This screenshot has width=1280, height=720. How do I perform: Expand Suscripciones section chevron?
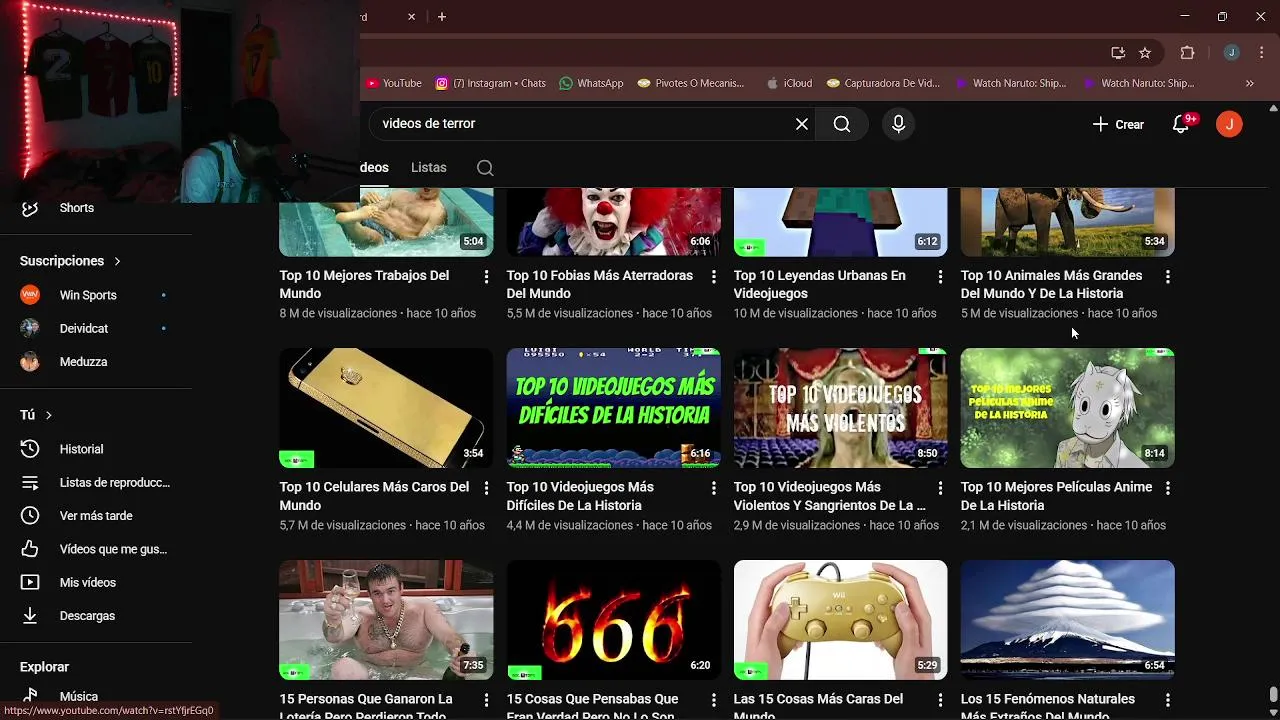(117, 261)
